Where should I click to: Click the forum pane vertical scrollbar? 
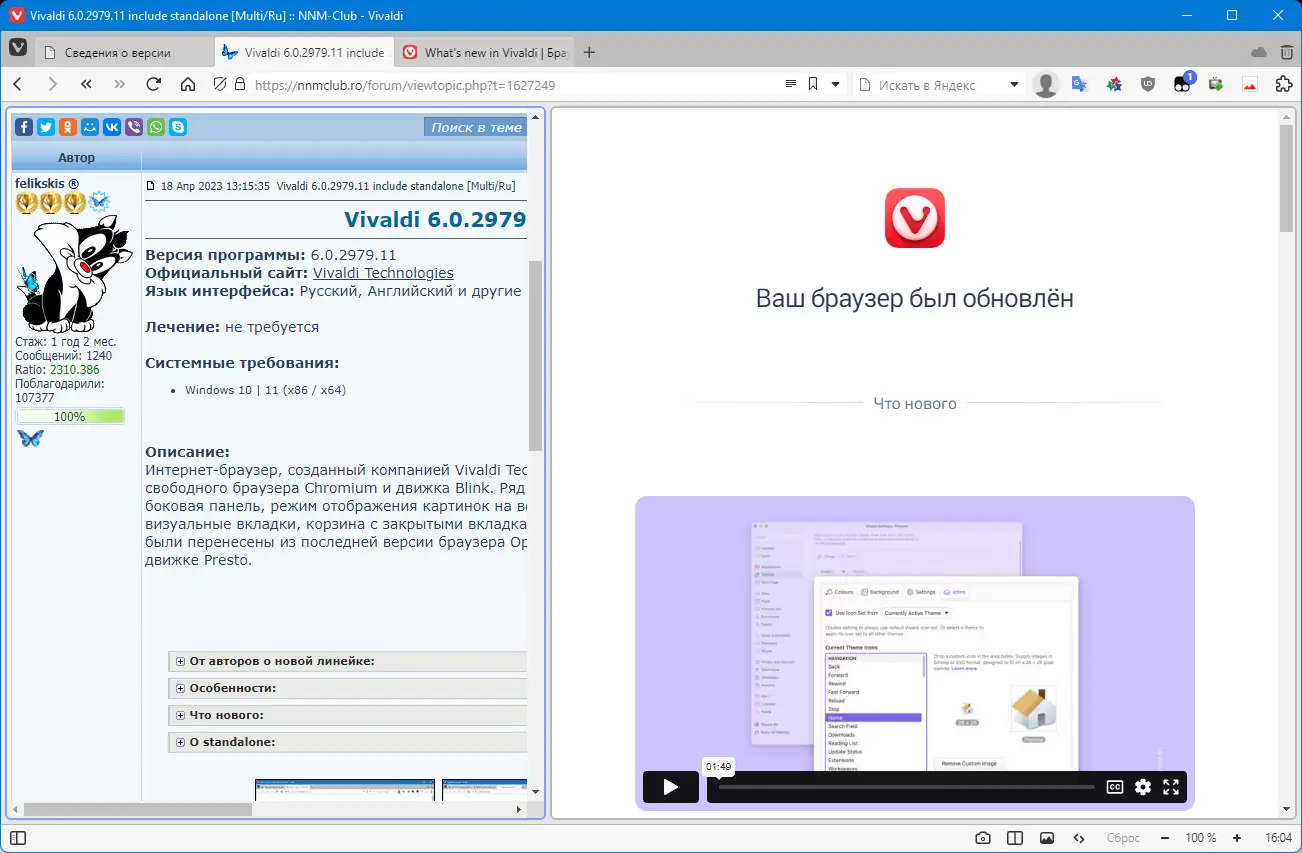point(535,355)
